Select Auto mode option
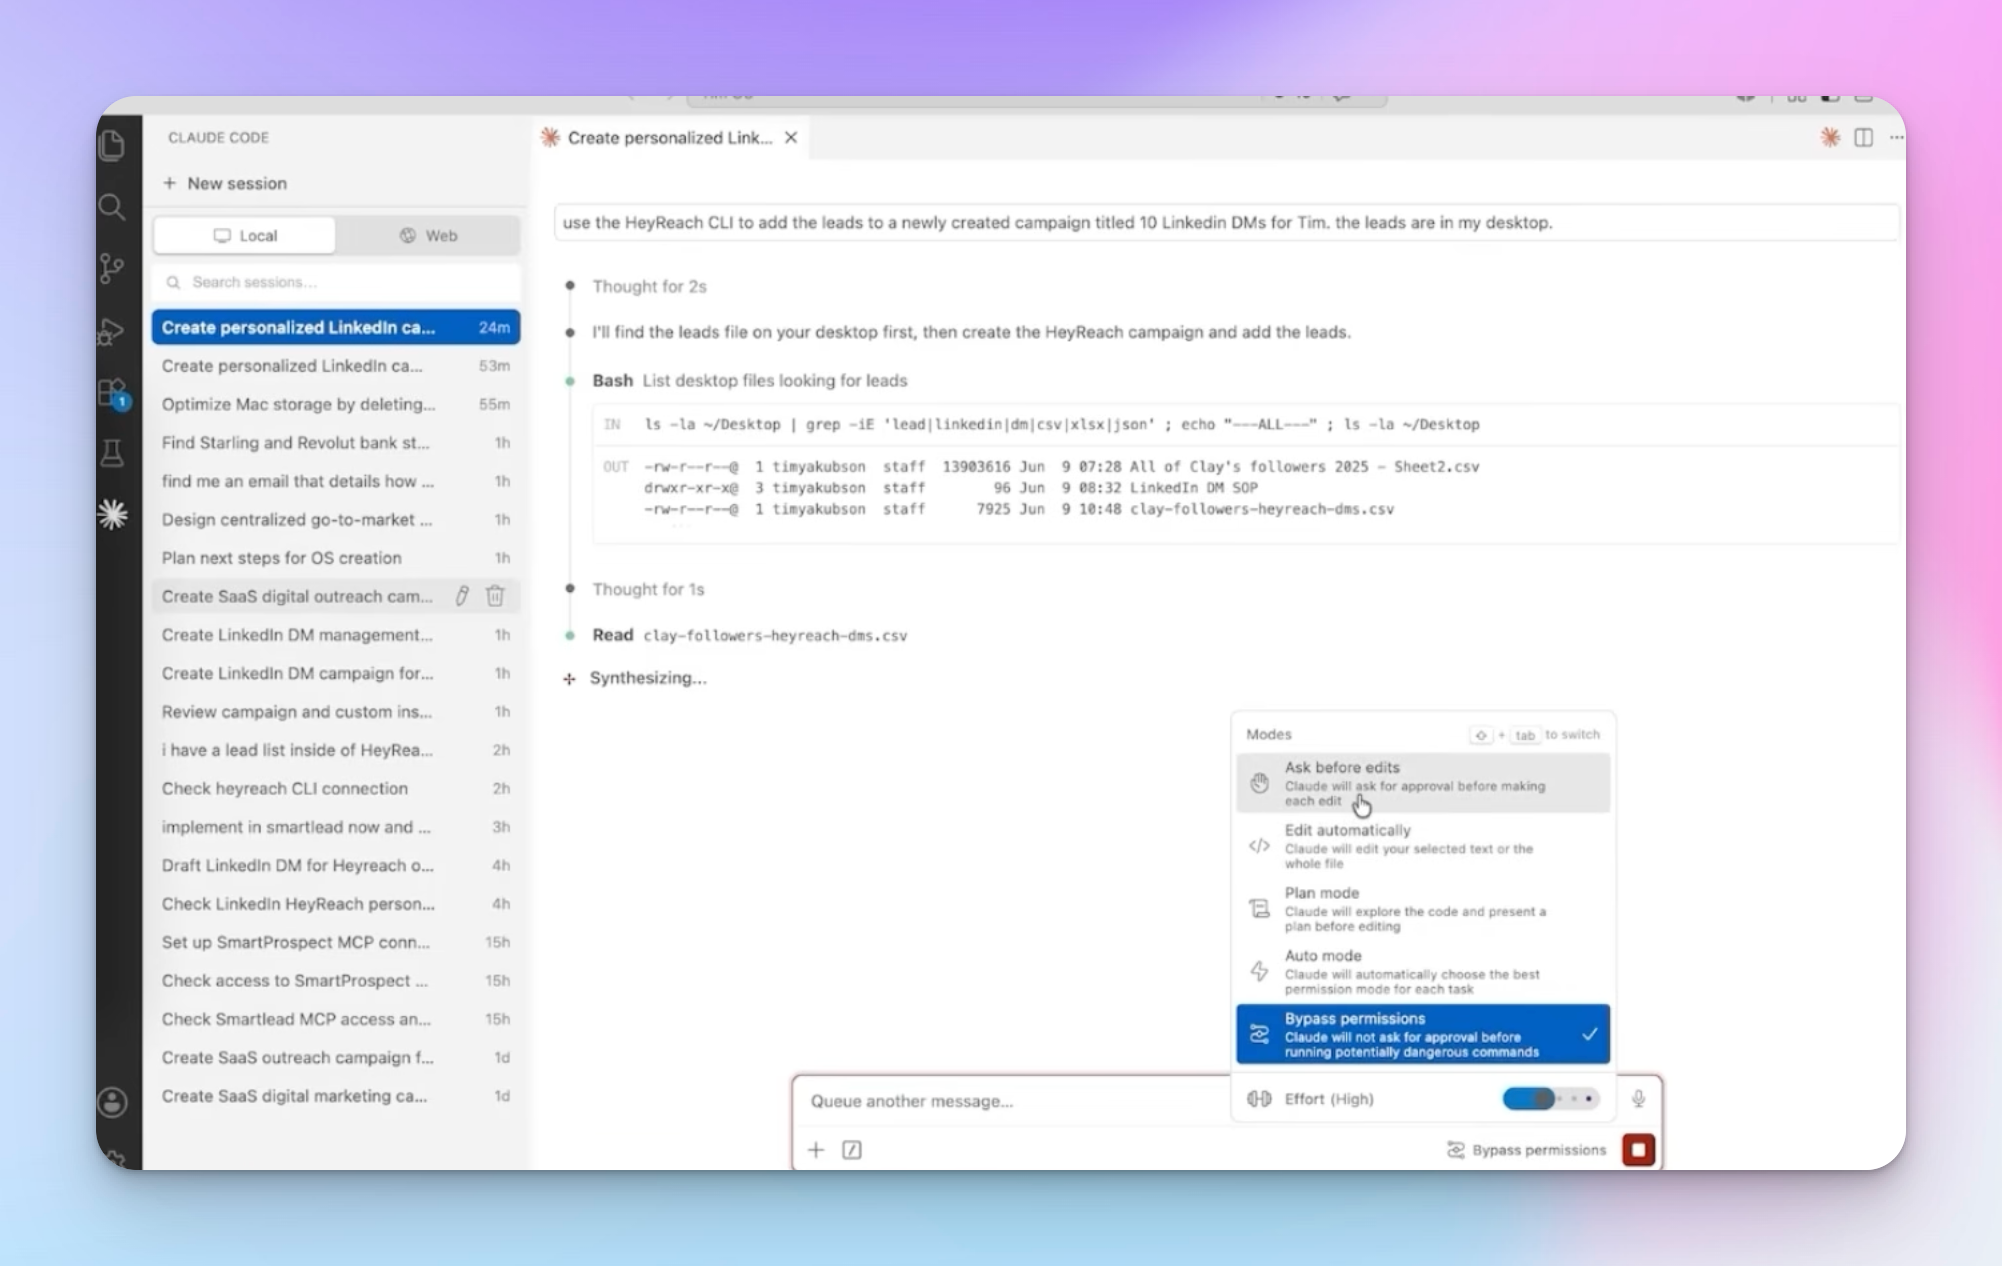 pos(1423,971)
